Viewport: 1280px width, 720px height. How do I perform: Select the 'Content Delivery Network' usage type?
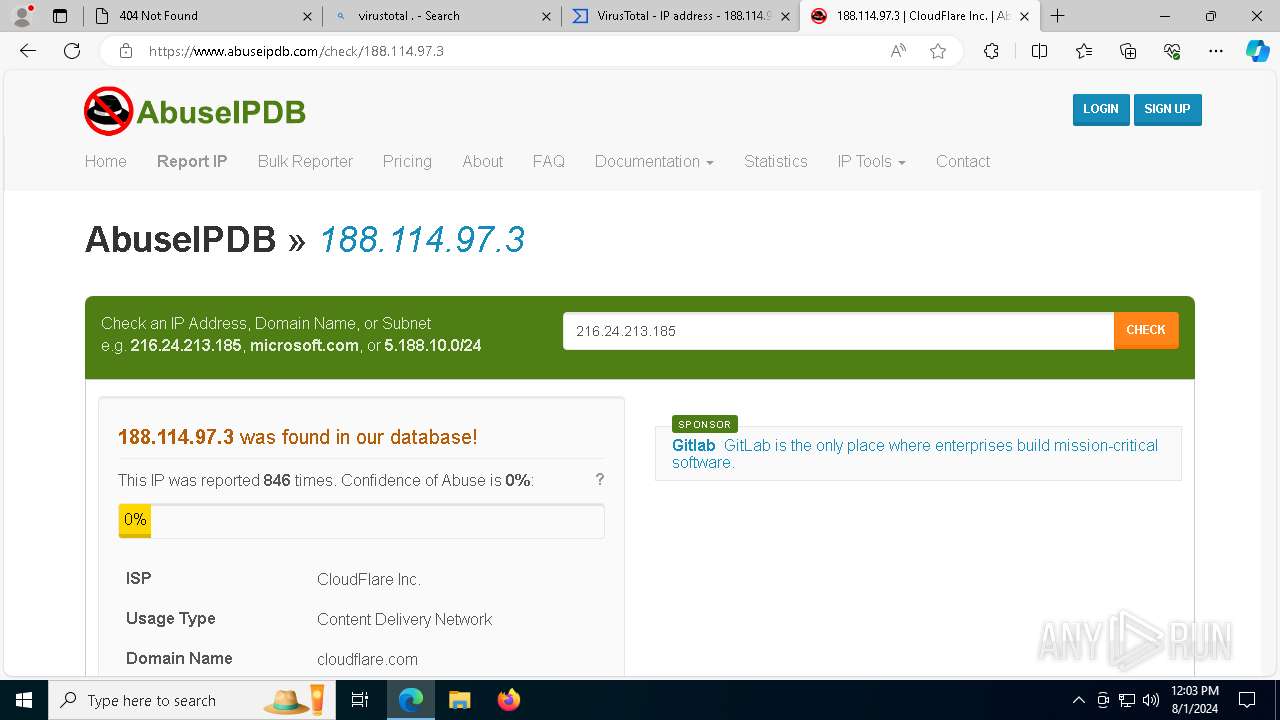tap(404, 619)
